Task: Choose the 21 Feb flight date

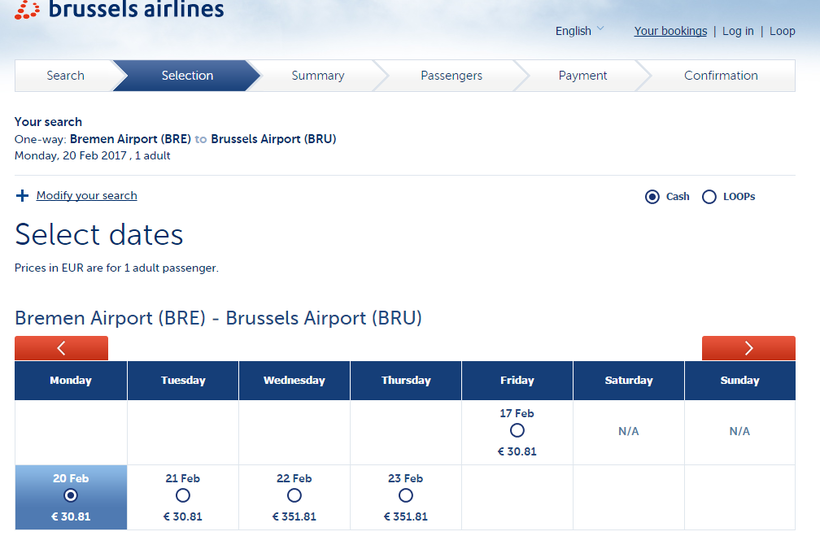Action: pyautogui.click(x=183, y=495)
